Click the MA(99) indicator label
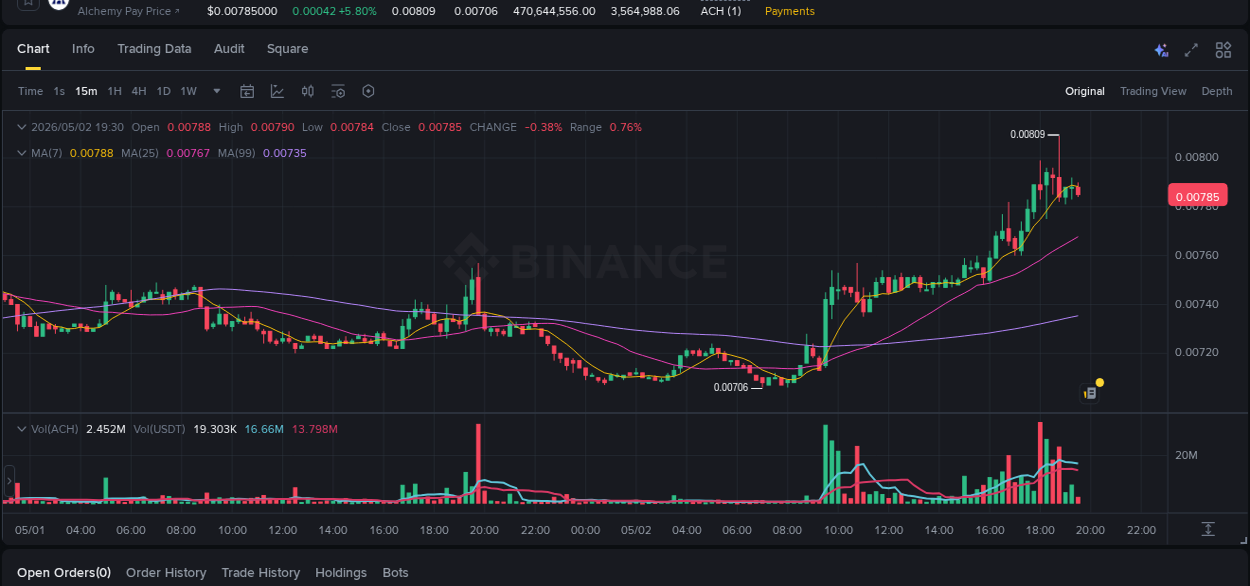Viewport: 1250px width, 586px height. [237, 153]
